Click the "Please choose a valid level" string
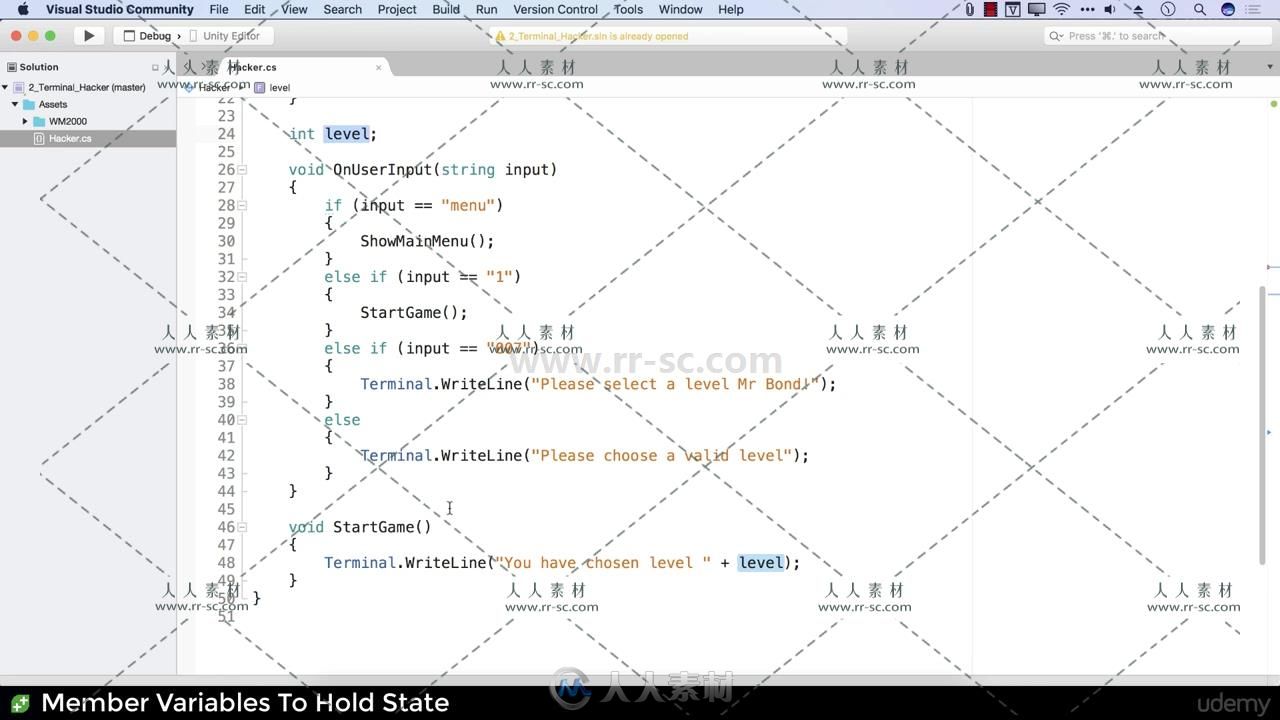 click(x=662, y=455)
